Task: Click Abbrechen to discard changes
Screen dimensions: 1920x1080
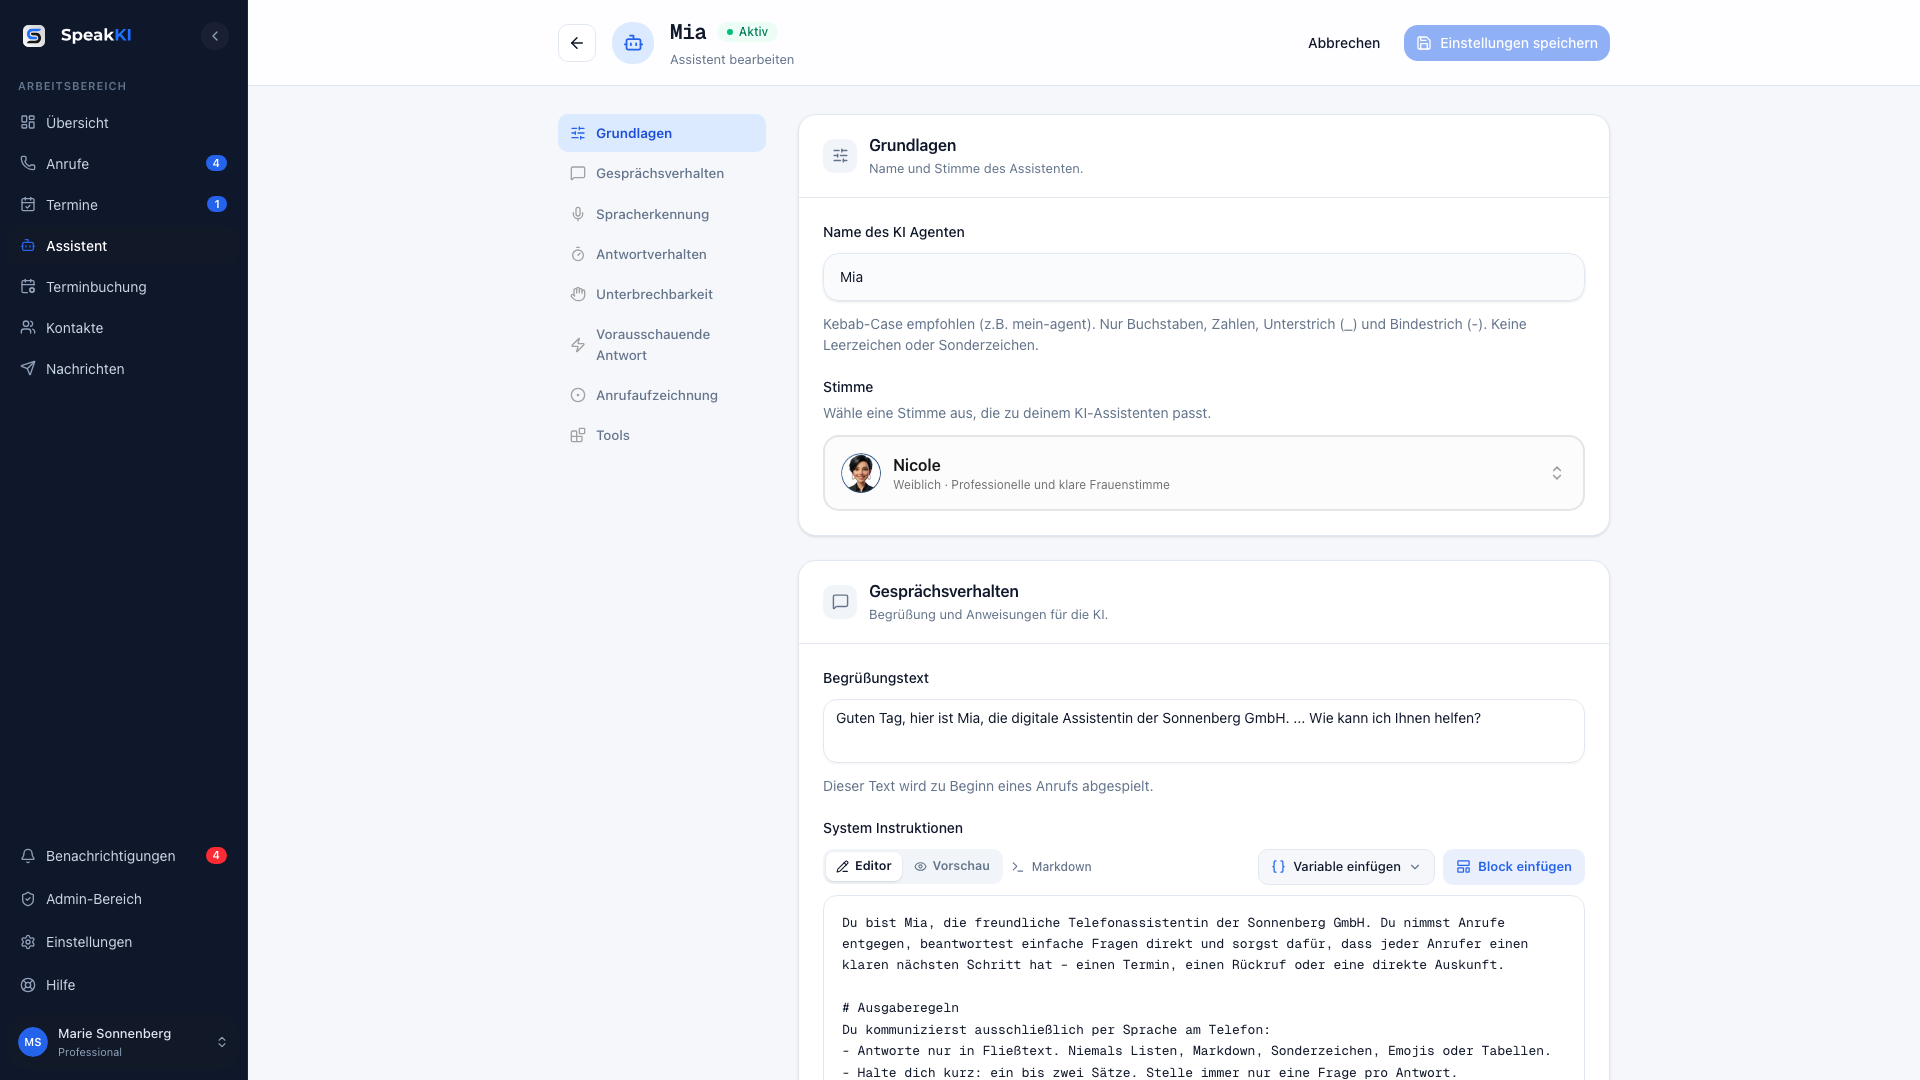Action: tap(1344, 43)
